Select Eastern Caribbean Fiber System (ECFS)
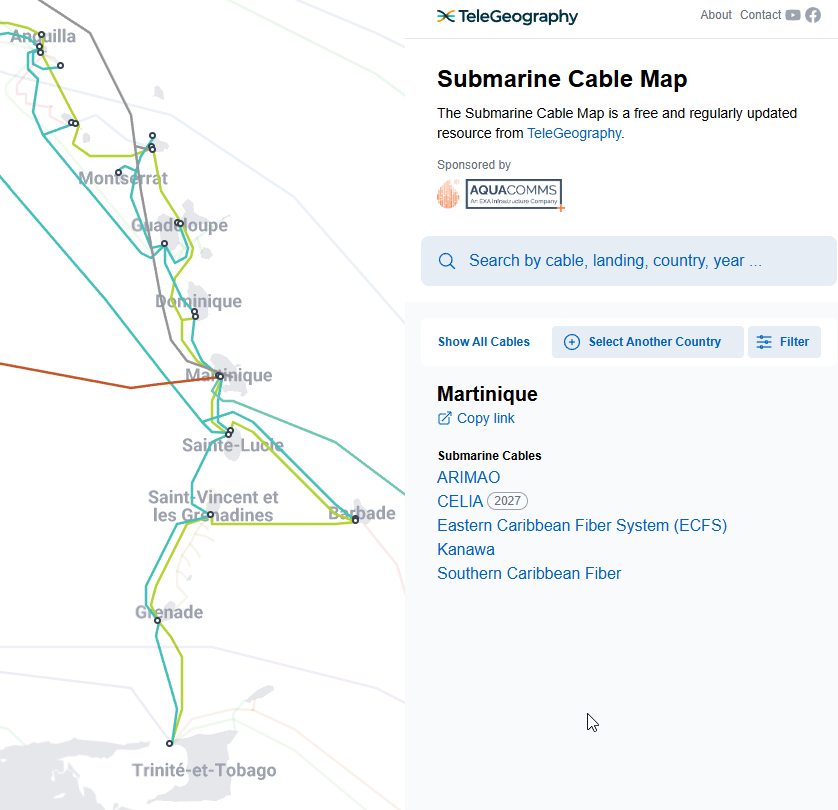 click(581, 525)
